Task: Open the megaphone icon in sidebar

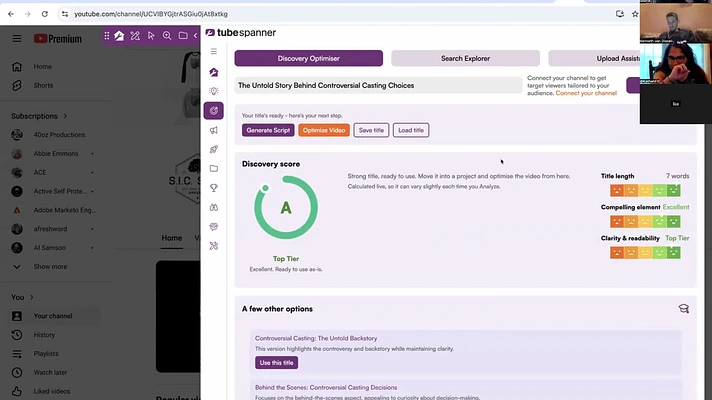Action: 214,130
